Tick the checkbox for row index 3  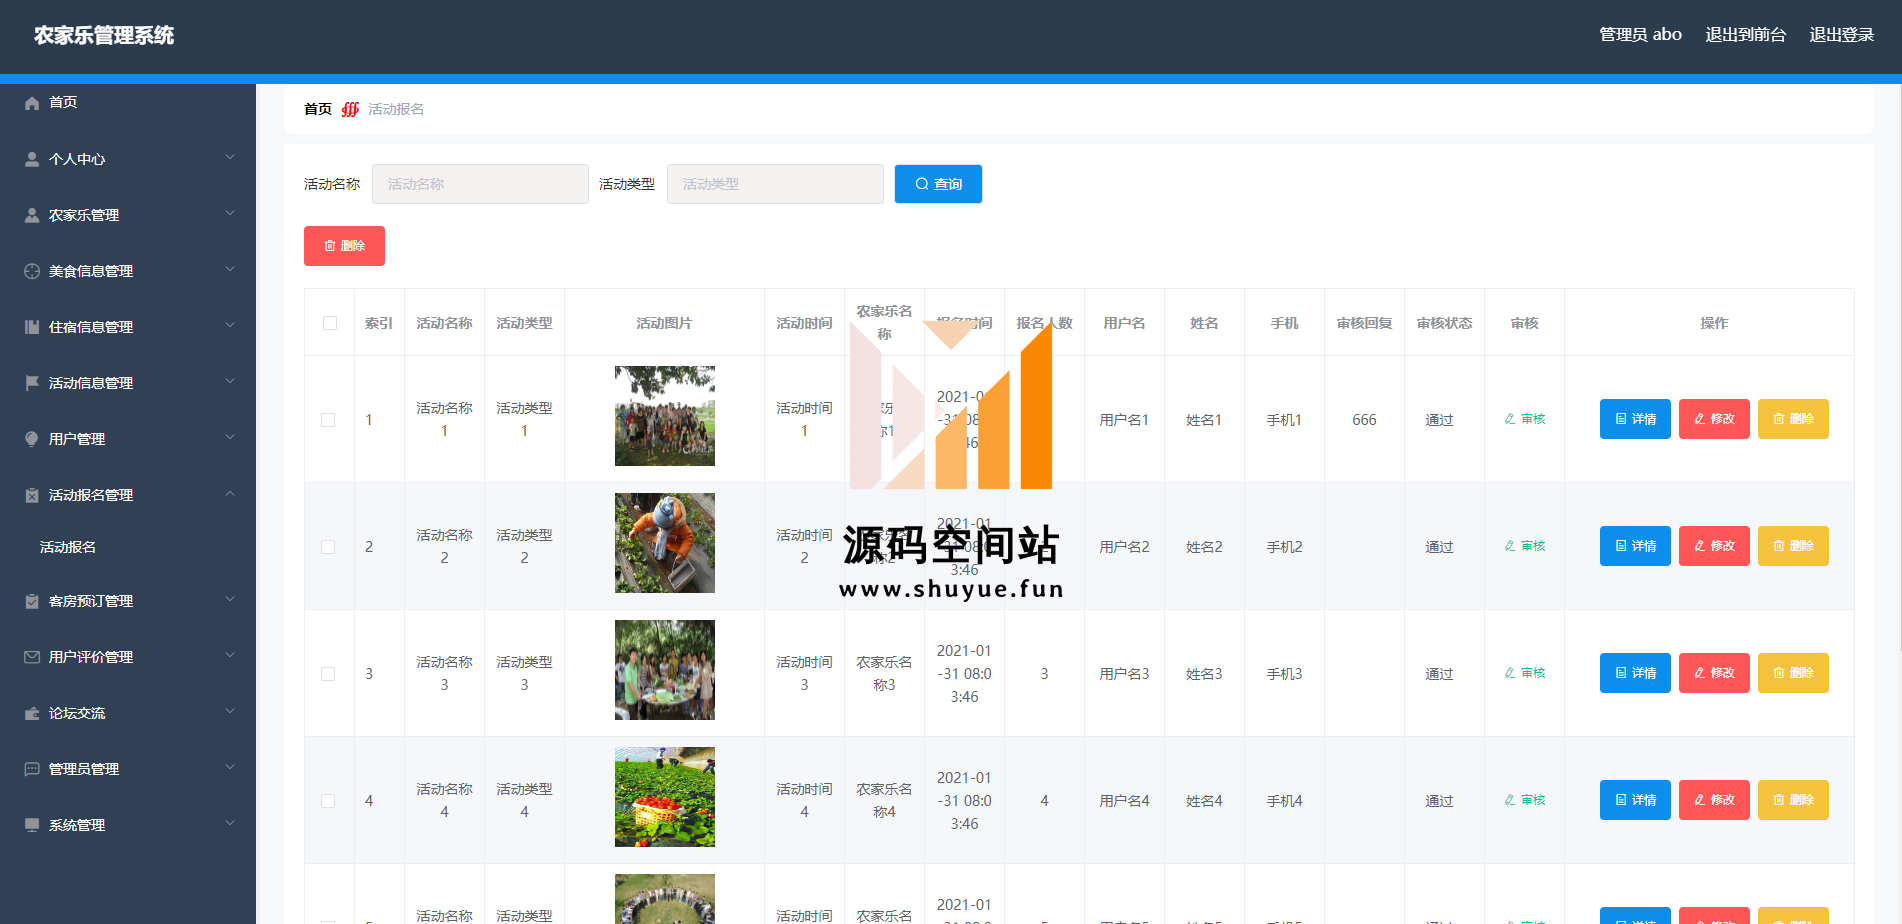pyautogui.click(x=328, y=674)
